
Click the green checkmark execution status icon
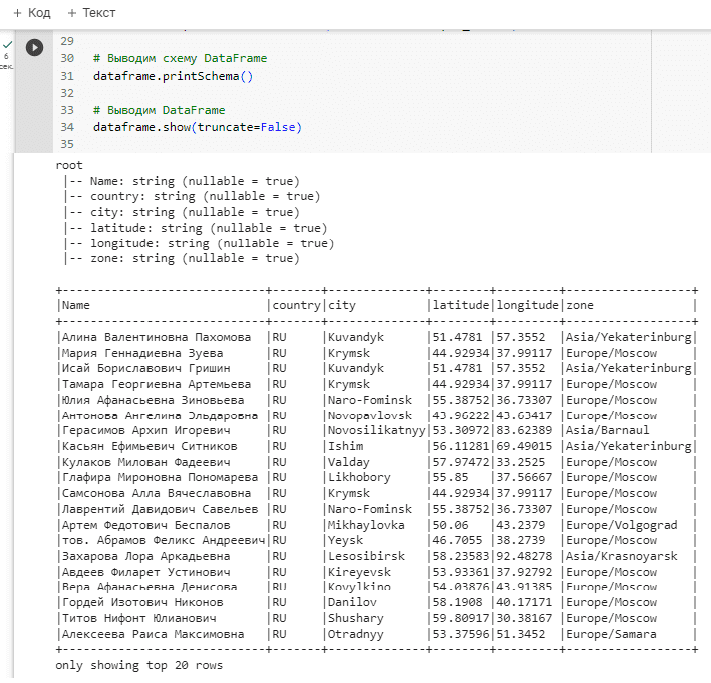click(x=7, y=44)
